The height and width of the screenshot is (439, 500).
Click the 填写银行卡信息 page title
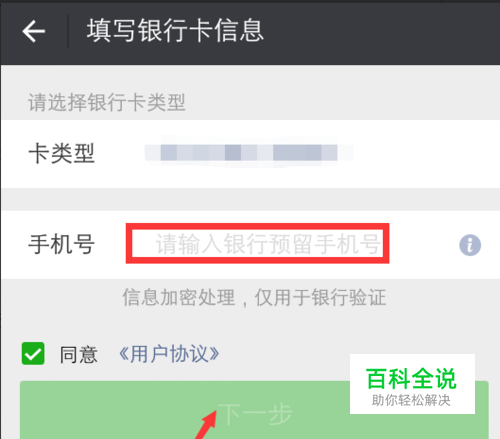point(175,31)
